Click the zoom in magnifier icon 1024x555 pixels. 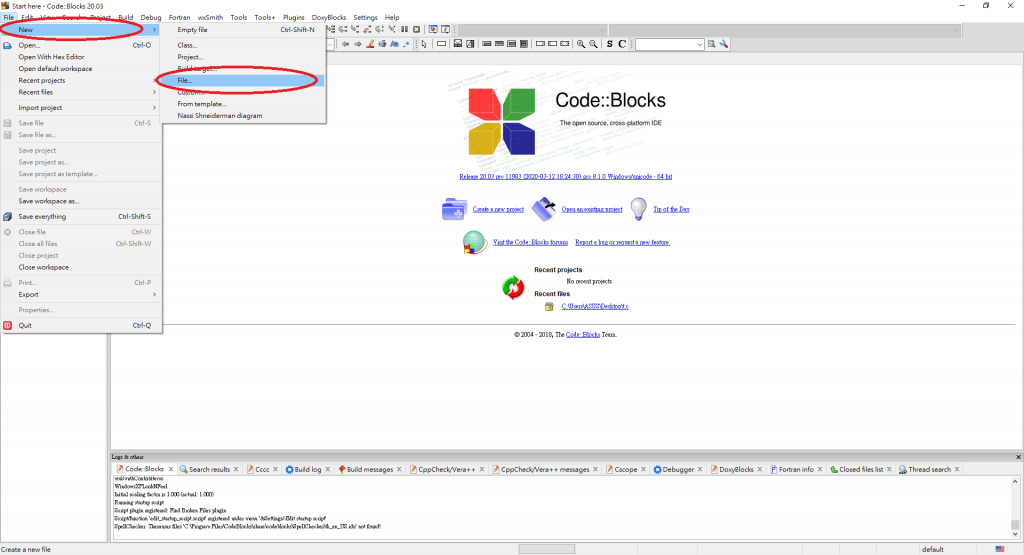(581, 44)
